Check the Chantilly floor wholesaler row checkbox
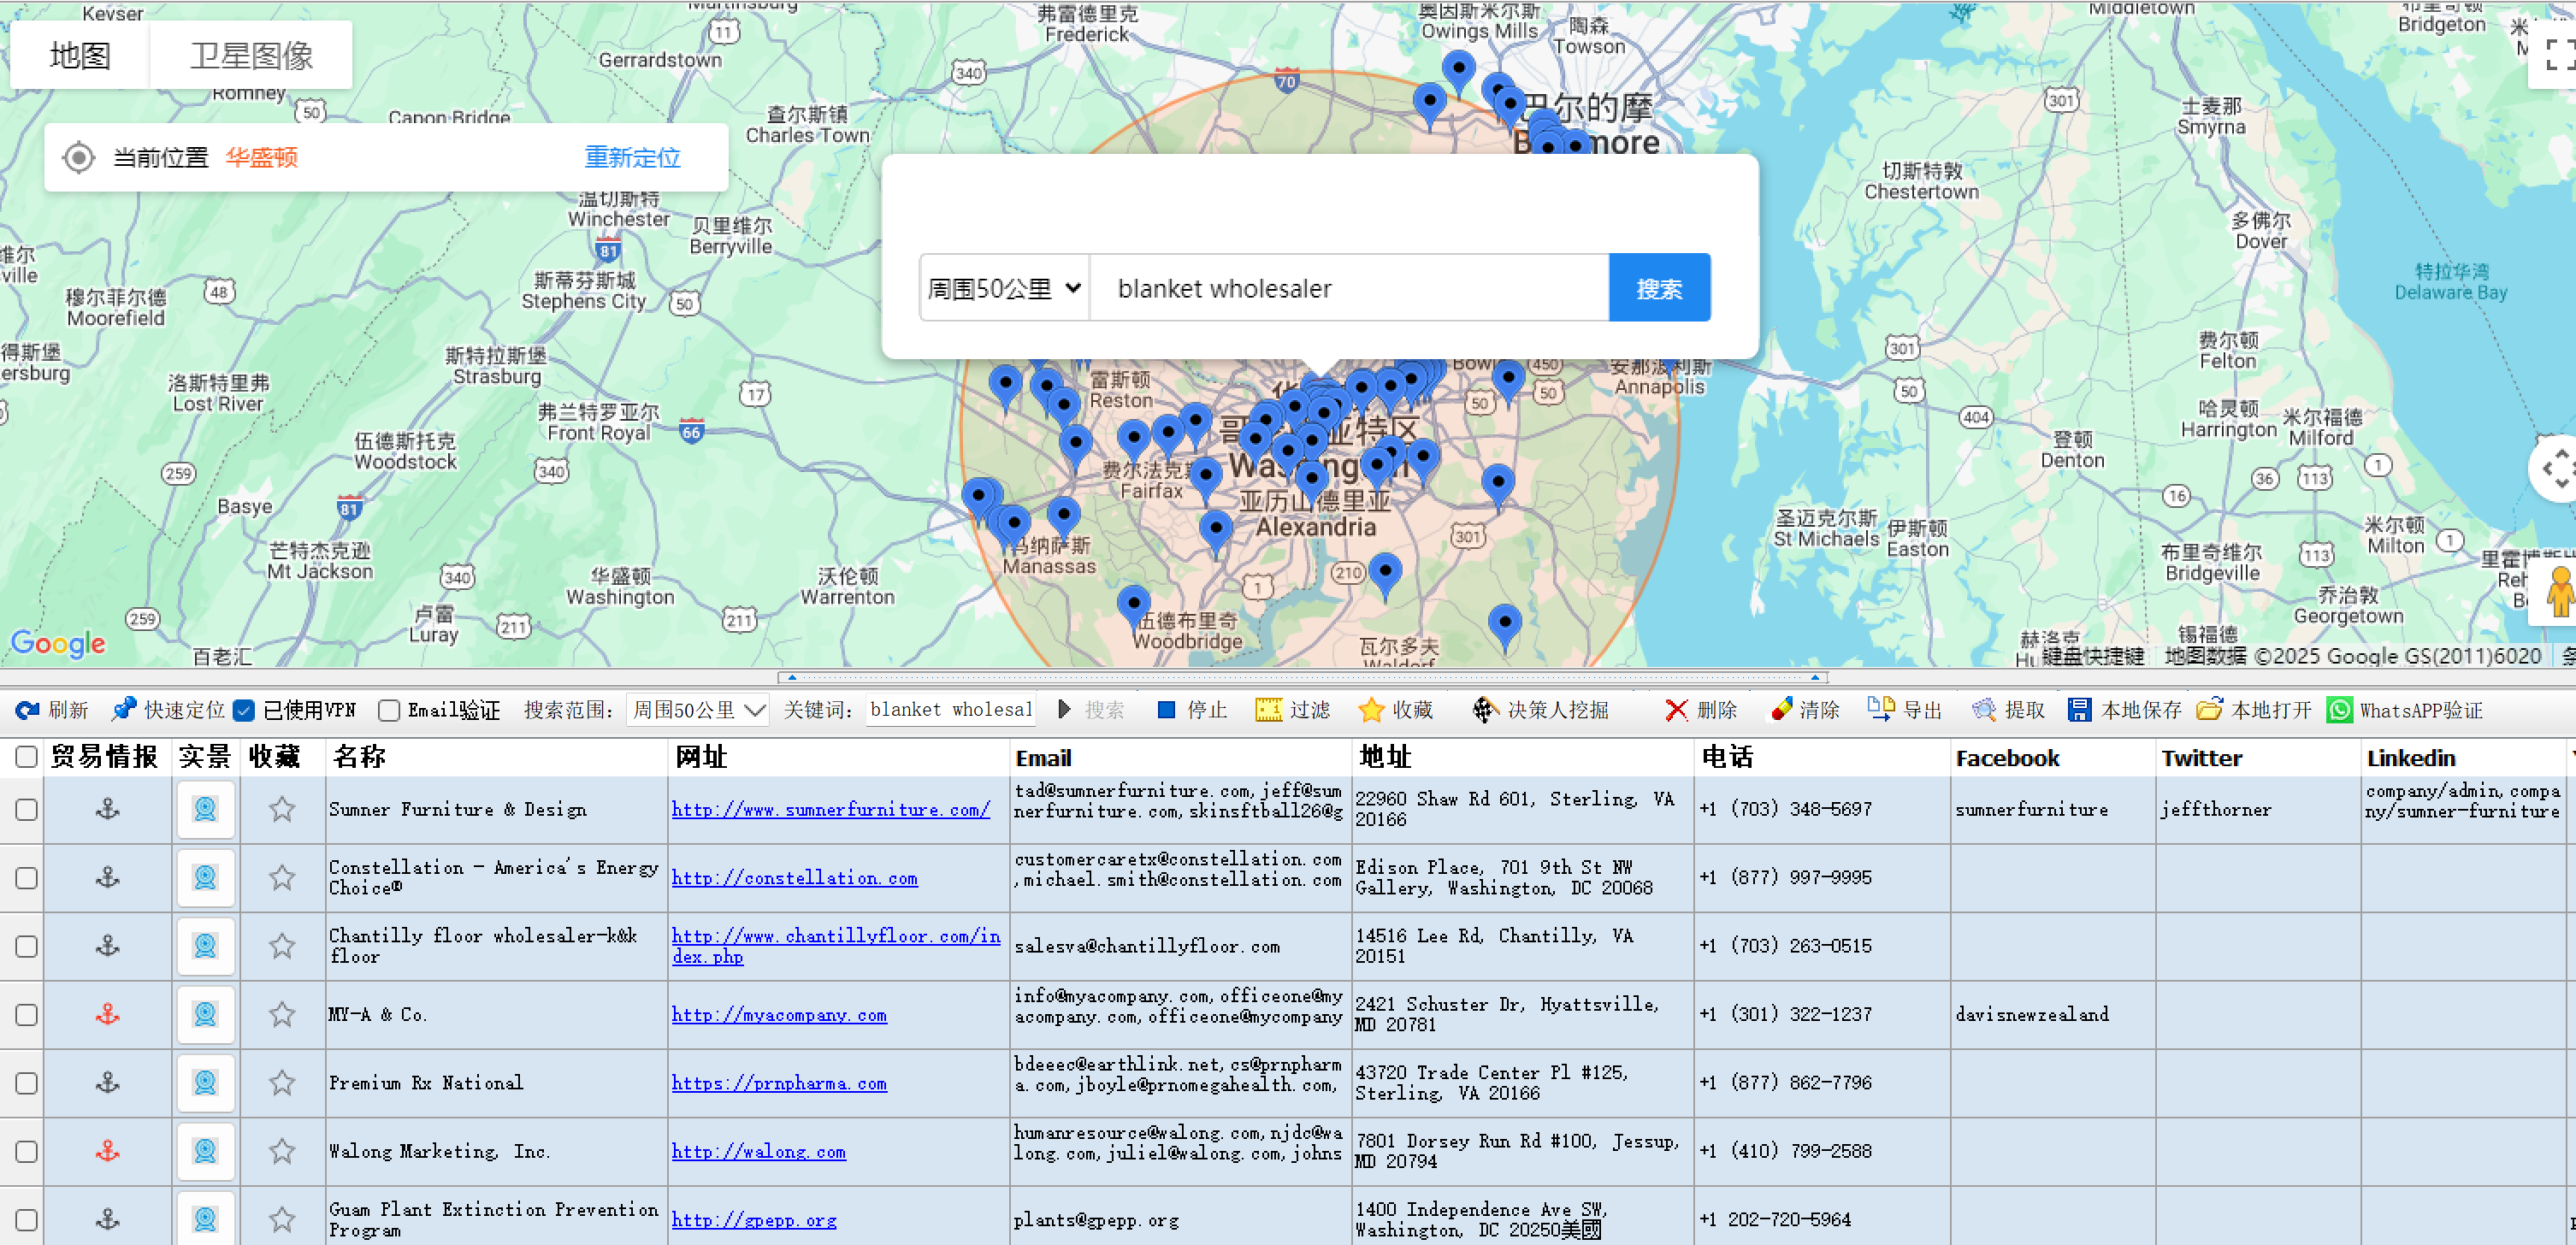The height and width of the screenshot is (1245, 2576). [x=27, y=946]
